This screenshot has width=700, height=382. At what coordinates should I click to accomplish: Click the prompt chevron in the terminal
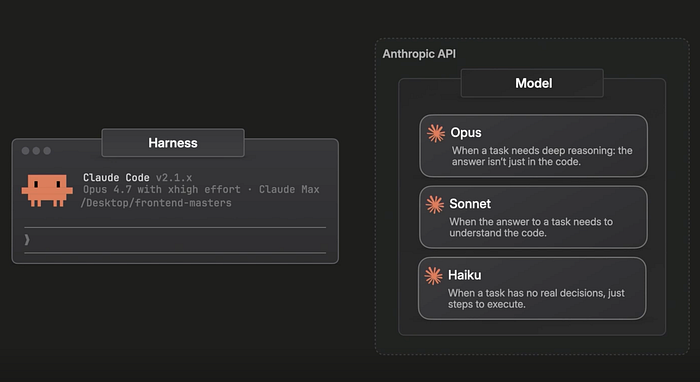(27, 240)
